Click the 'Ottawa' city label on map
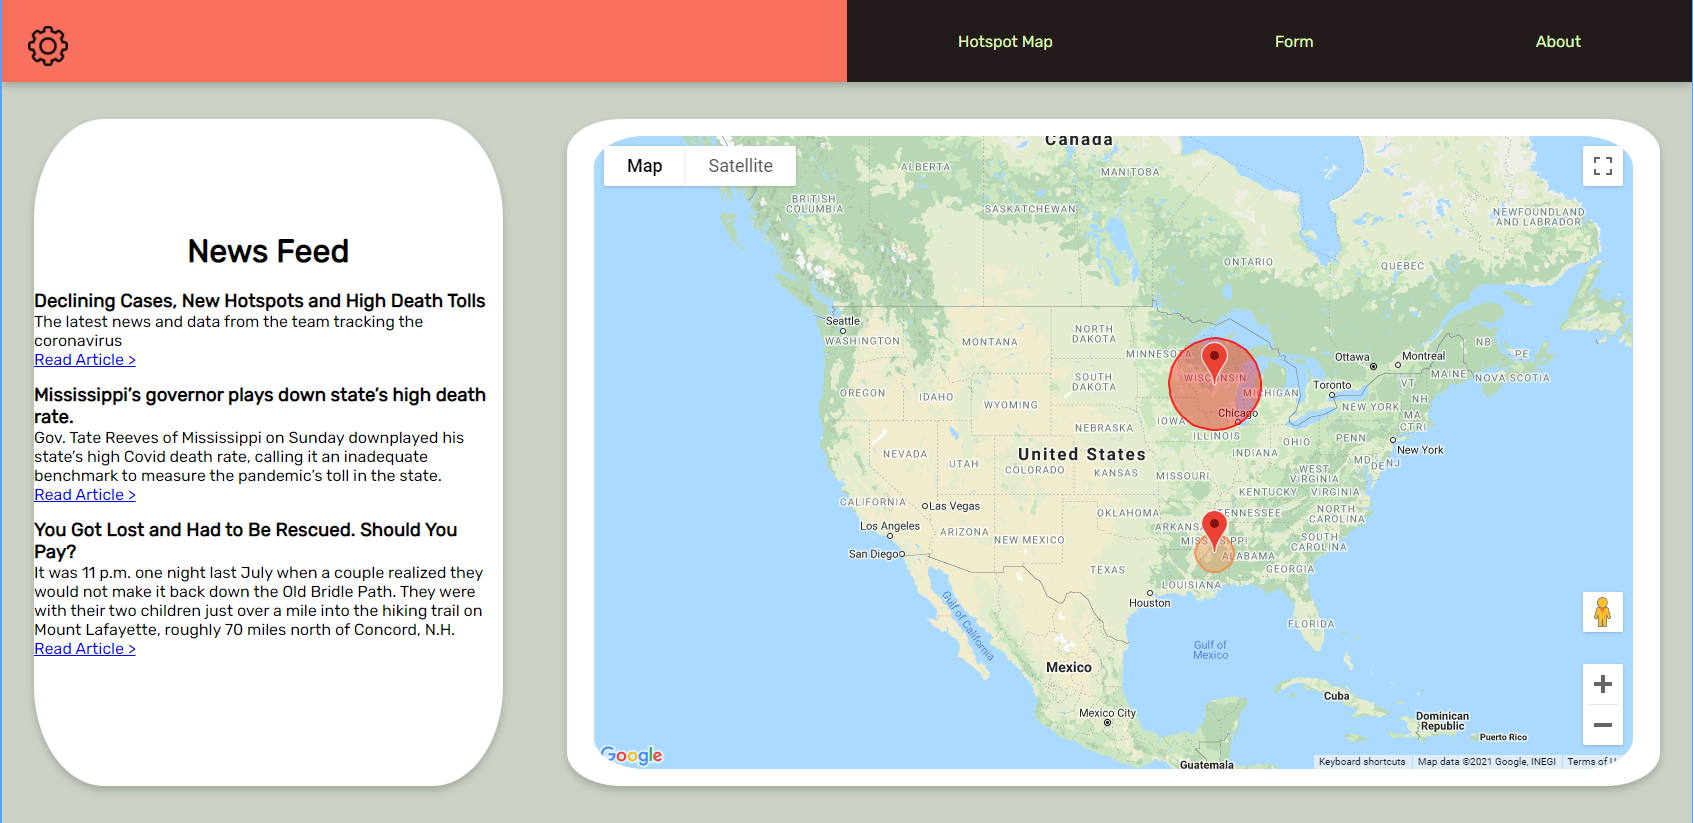The height and width of the screenshot is (823, 1693). (1352, 357)
